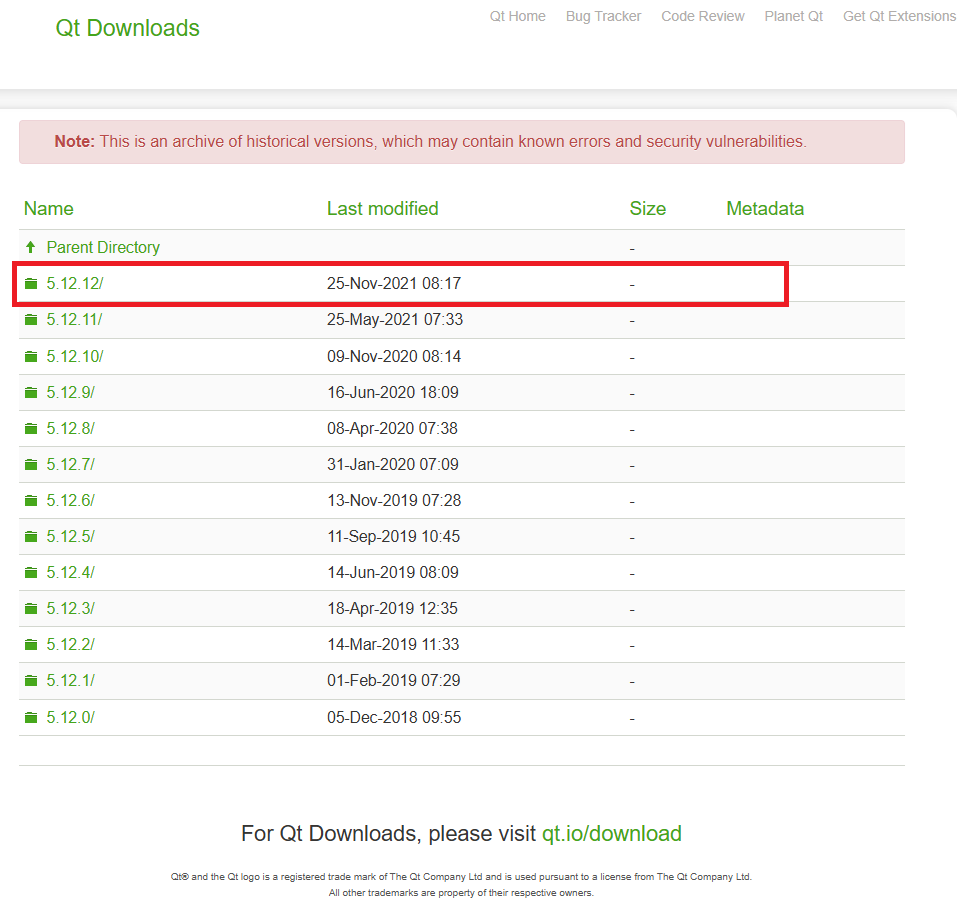Open the 5.12.3/ directory link
The image size is (957, 905).
click(71, 608)
